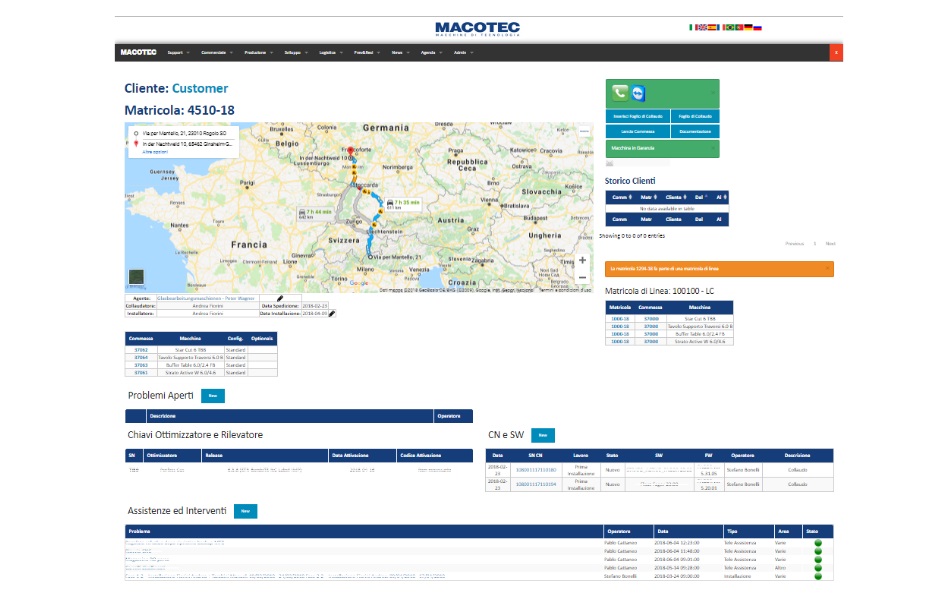This screenshot has width=950, height=600.
Task: Open the Support dropdown menu
Action: (x=178, y=53)
